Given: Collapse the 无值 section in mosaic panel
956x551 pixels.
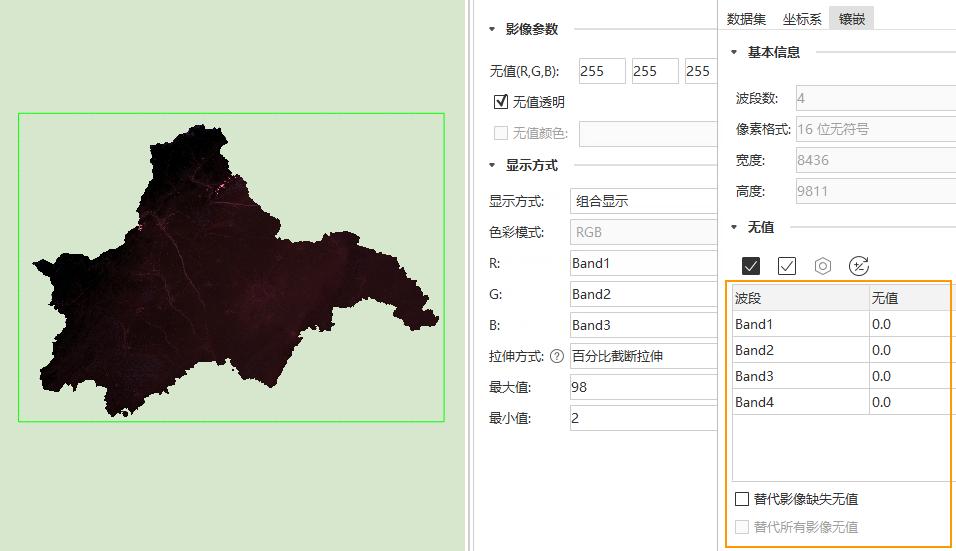Looking at the screenshot, I should click(x=734, y=228).
